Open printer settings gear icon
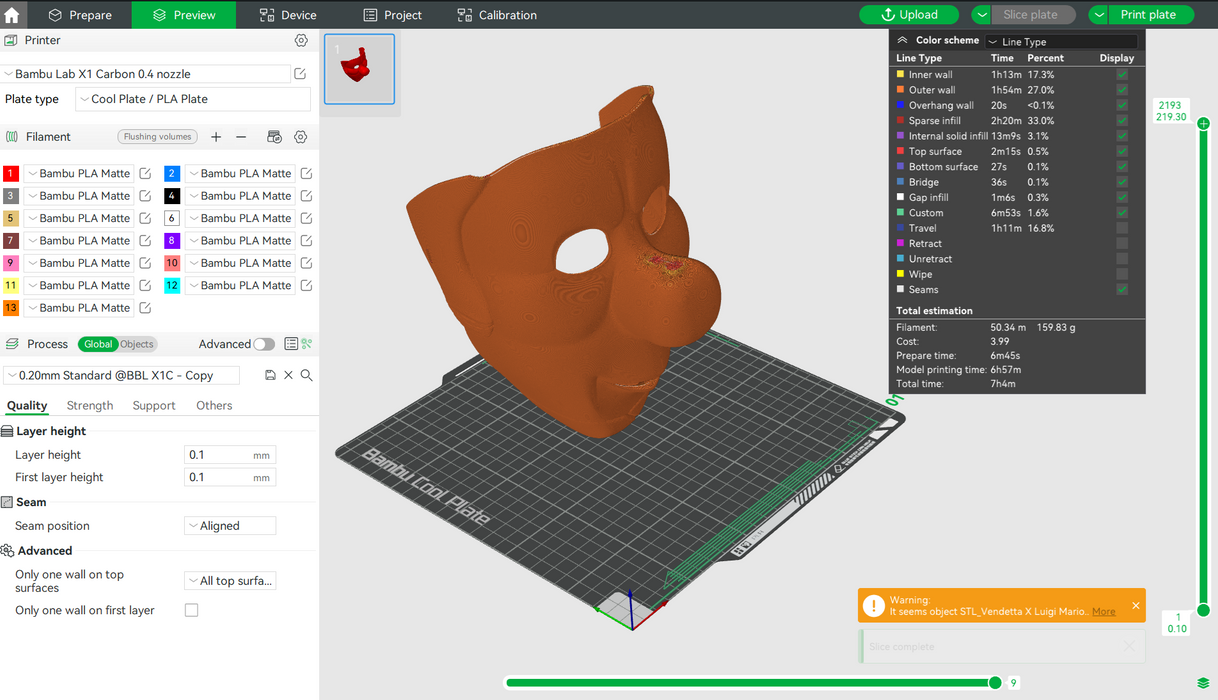This screenshot has height=700, width=1218. [301, 41]
